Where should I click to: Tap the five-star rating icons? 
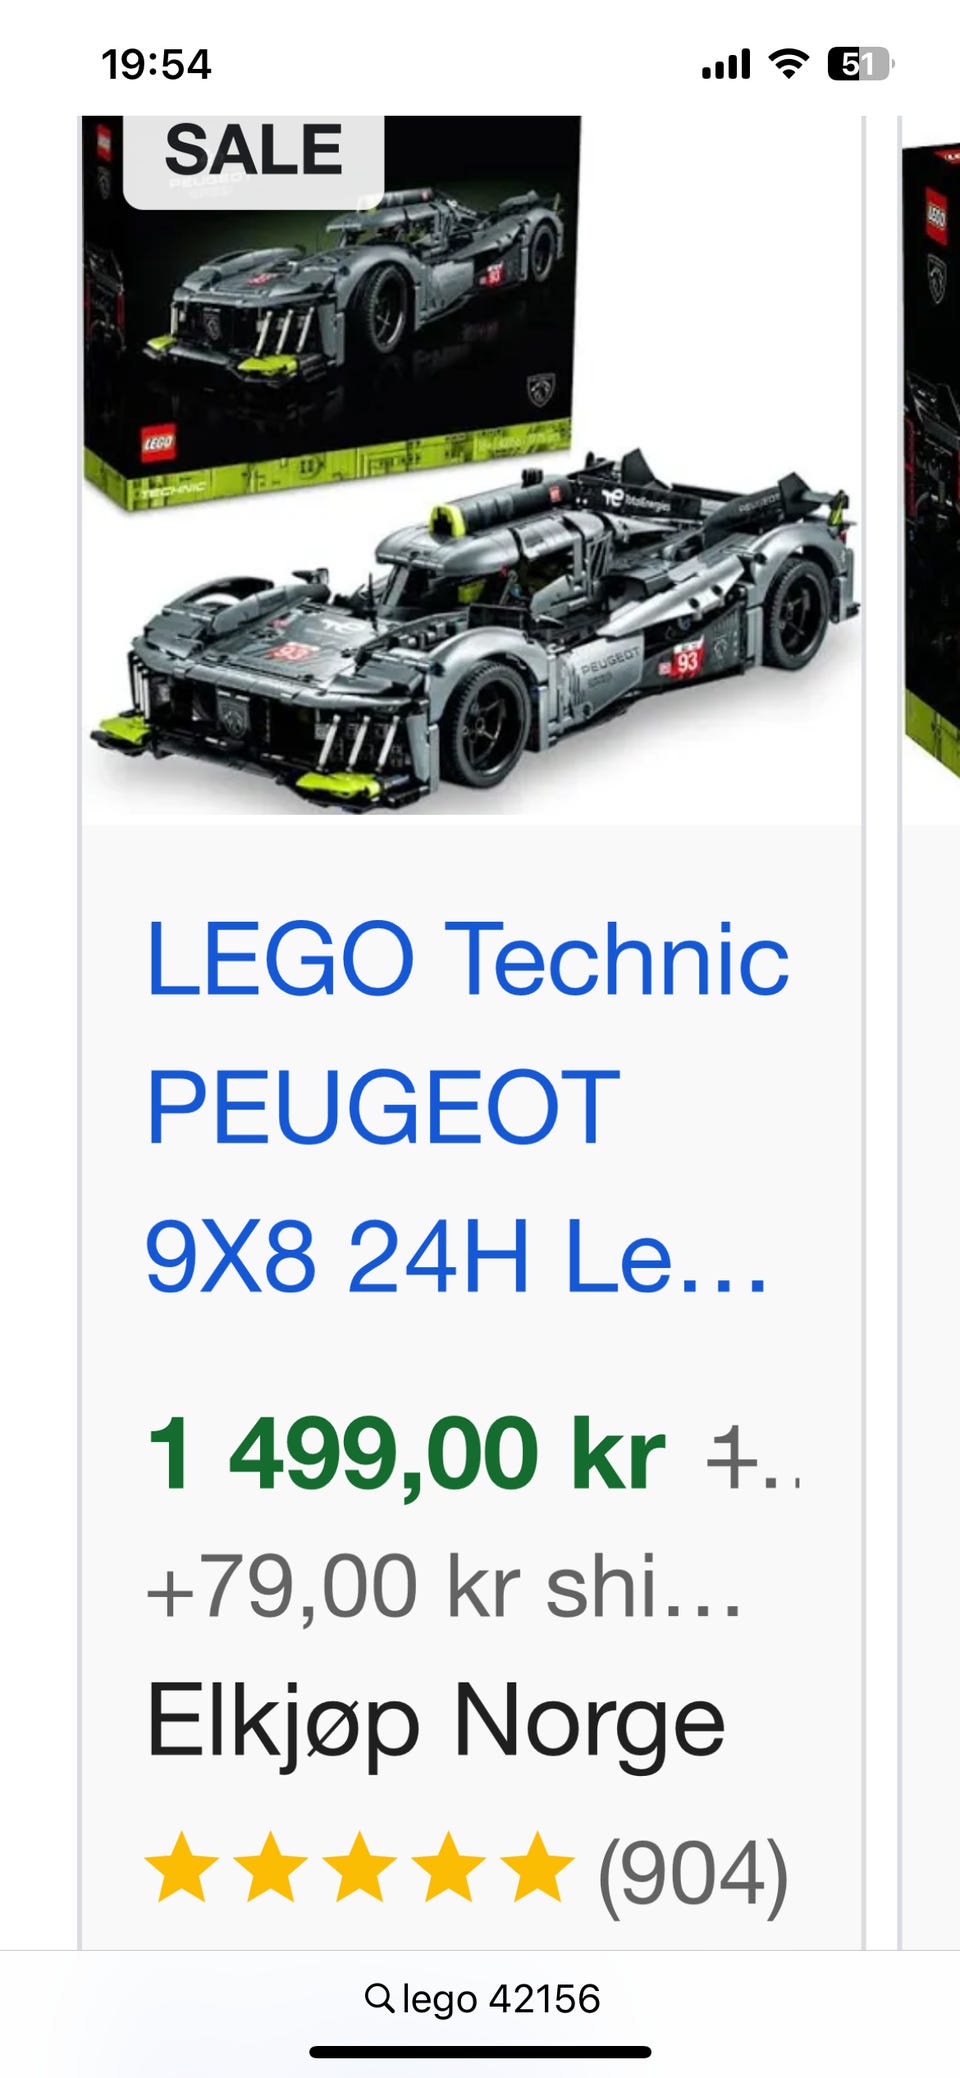point(360,1866)
